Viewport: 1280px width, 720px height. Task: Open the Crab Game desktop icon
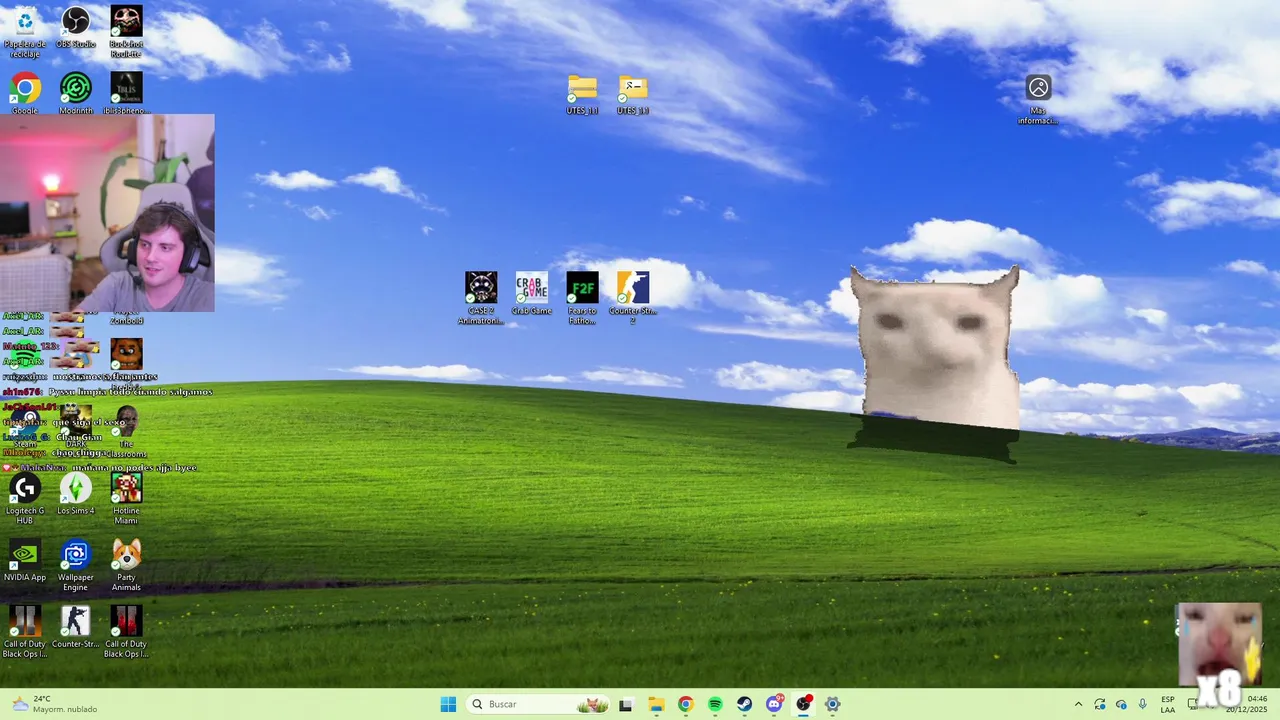click(x=532, y=293)
